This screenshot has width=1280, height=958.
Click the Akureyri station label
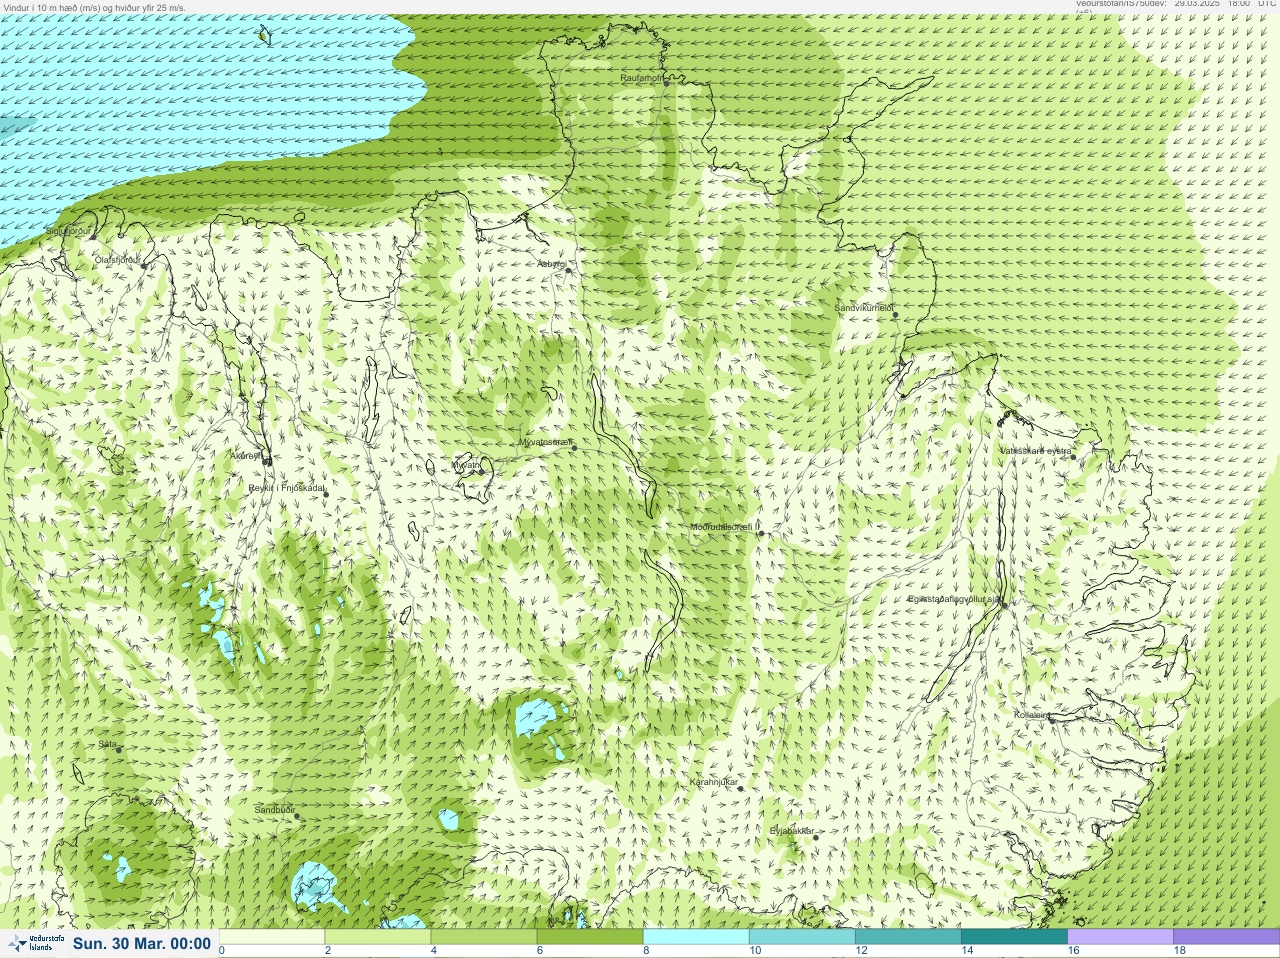click(x=246, y=455)
